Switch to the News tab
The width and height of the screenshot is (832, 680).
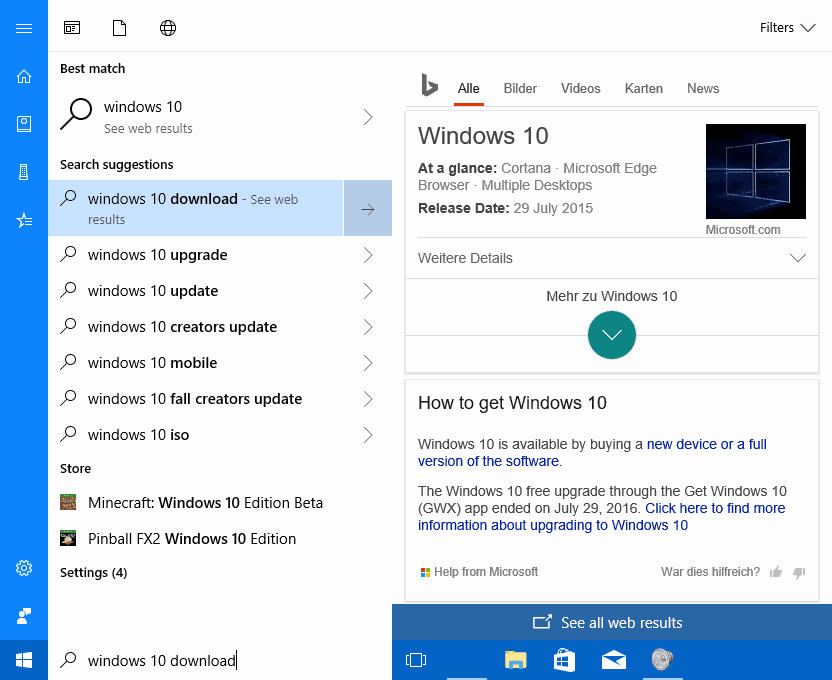[x=703, y=88]
